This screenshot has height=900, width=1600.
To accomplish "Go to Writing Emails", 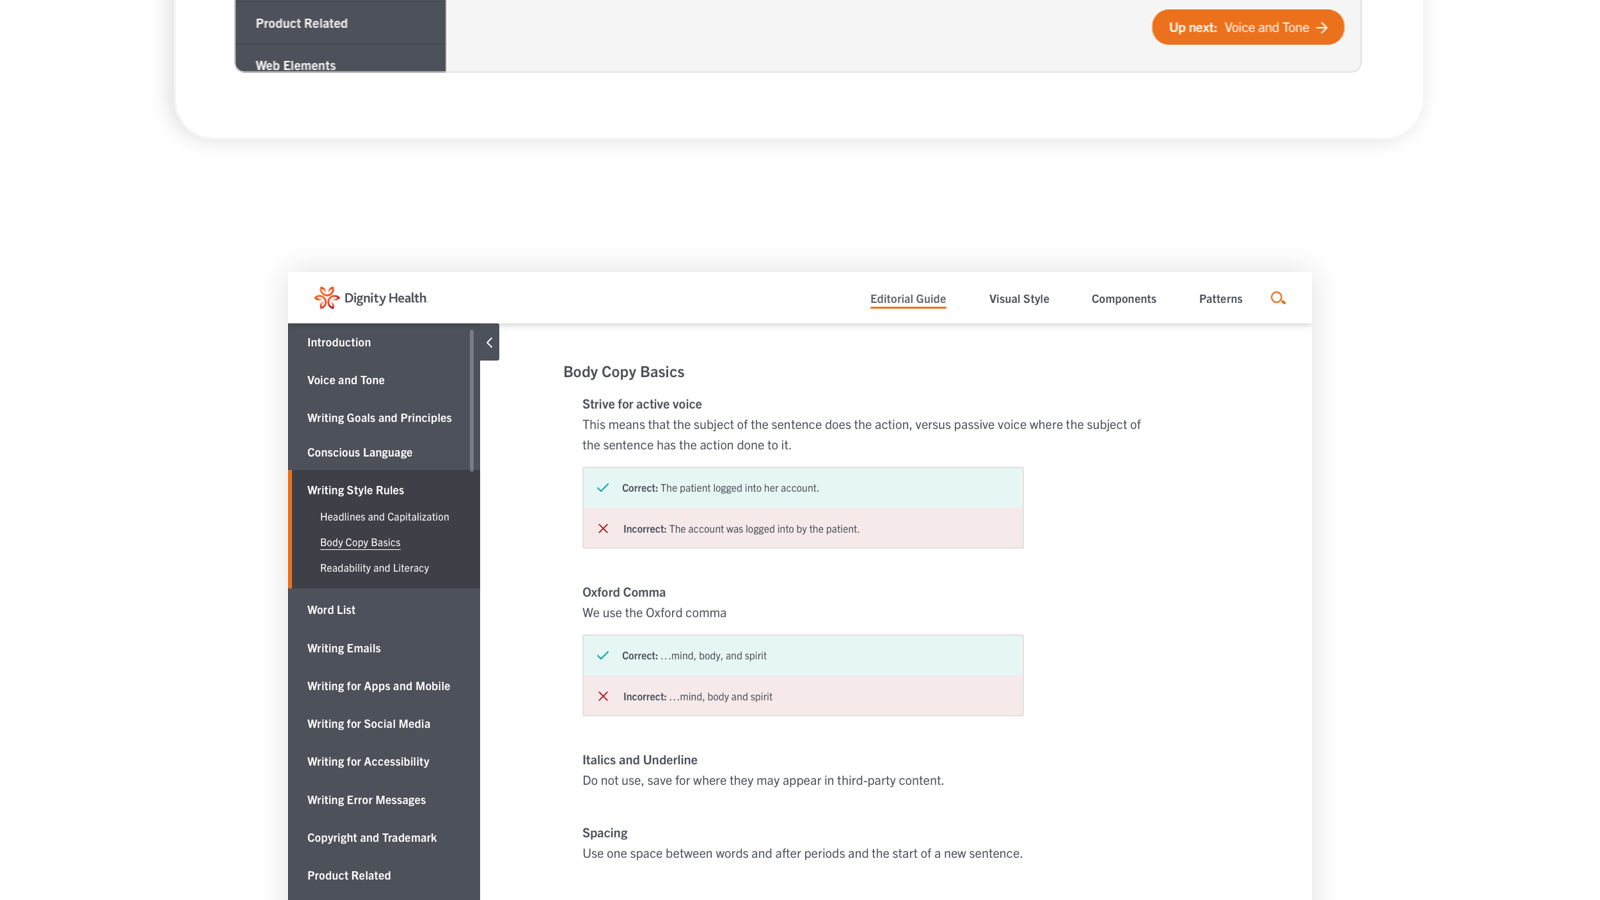I will [x=344, y=648].
